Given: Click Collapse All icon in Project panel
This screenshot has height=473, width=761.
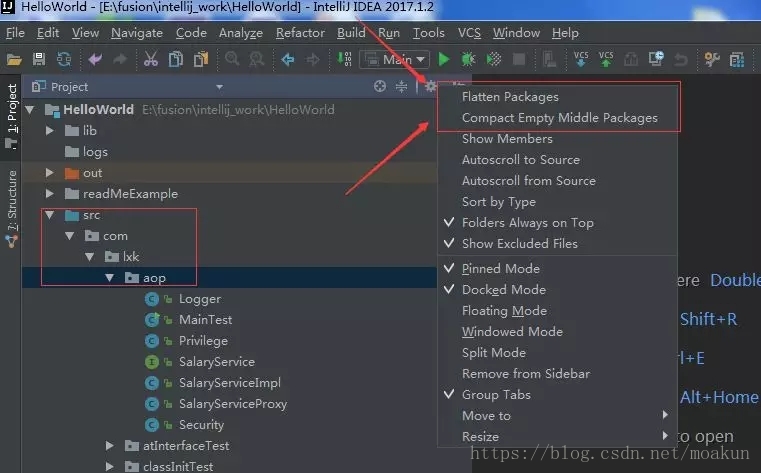Looking at the screenshot, I should click(401, 86).
